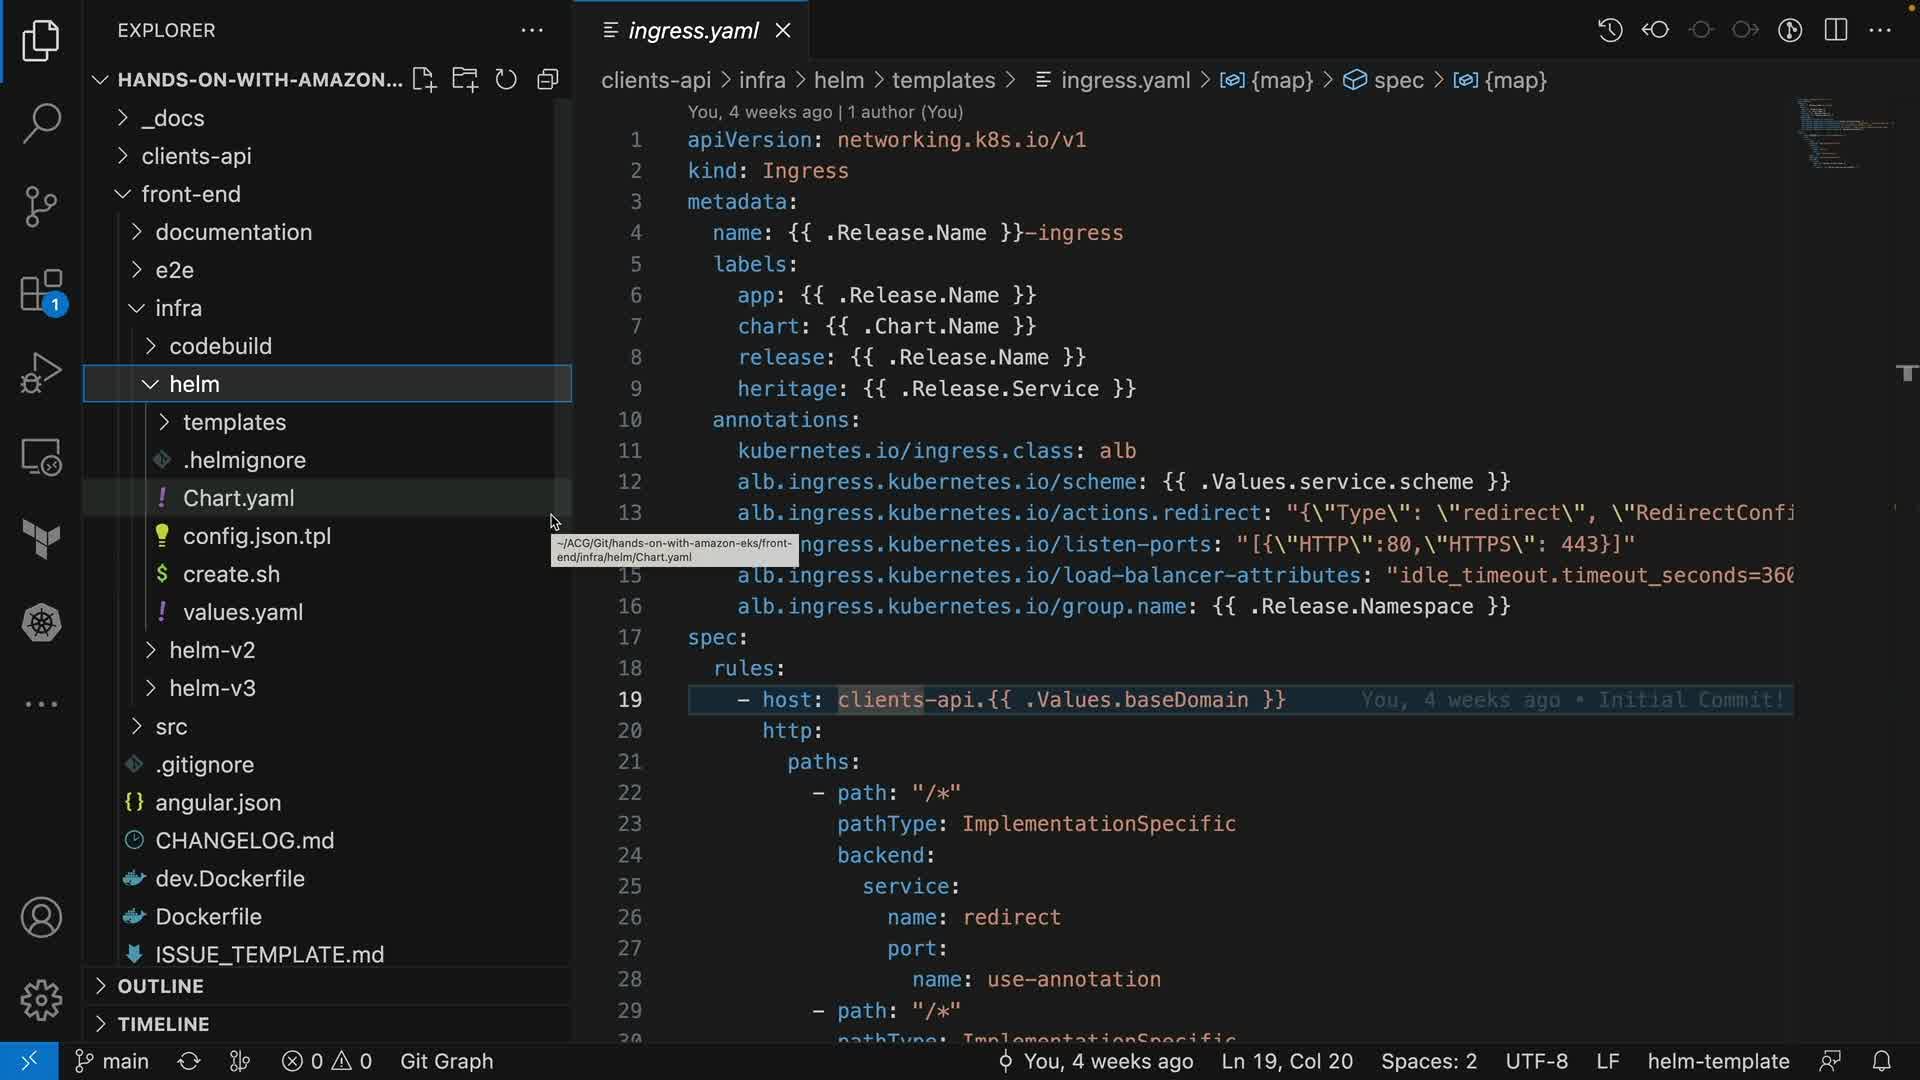Open the Search view in activity bar
The height and width of the screenshot is (1080, 1920).
coord(41,123)
